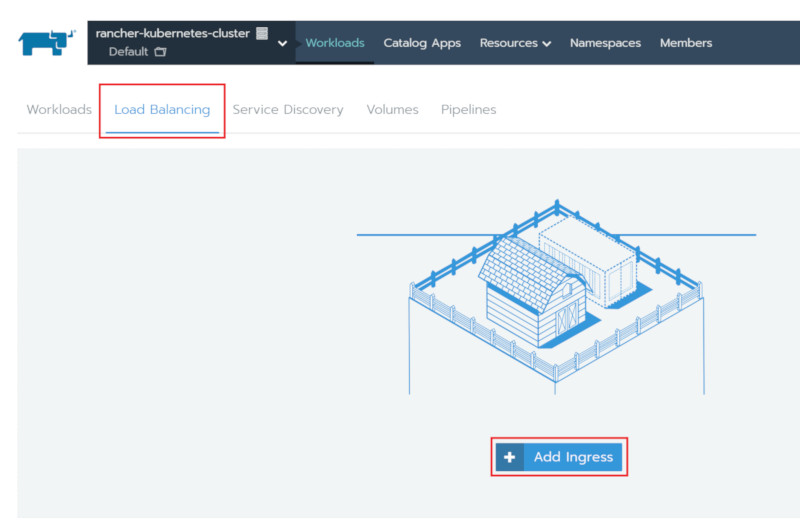Switch to the Workloads sub-tab

[x=59, y=109]
